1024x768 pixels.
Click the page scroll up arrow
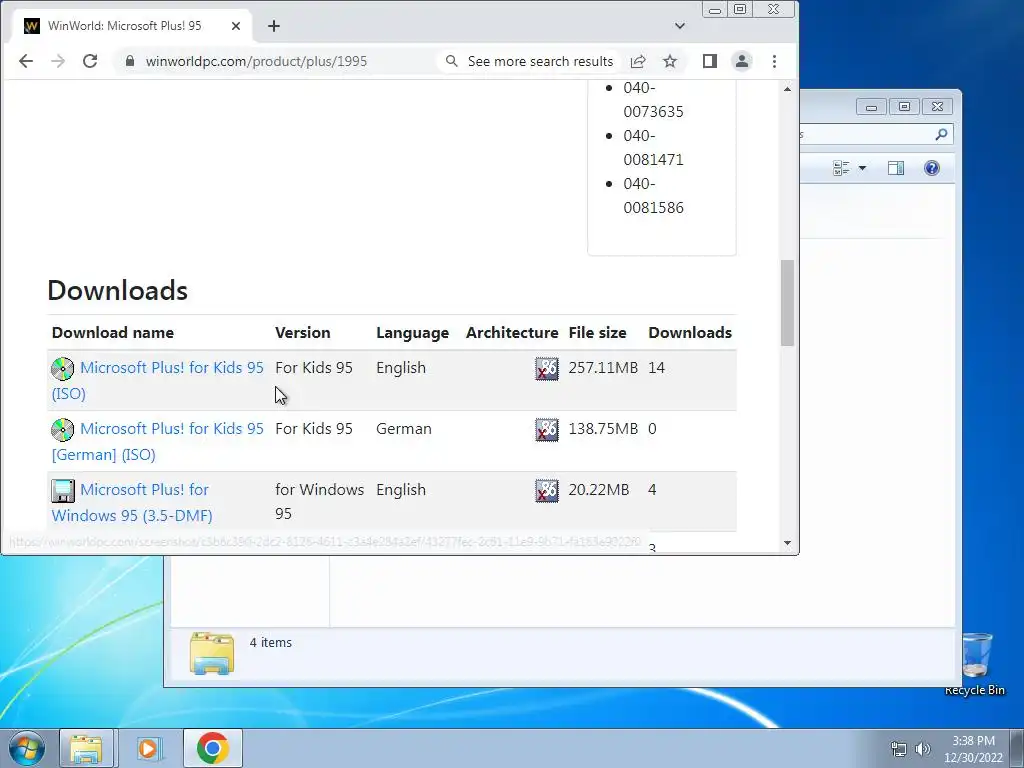point(788,89)
